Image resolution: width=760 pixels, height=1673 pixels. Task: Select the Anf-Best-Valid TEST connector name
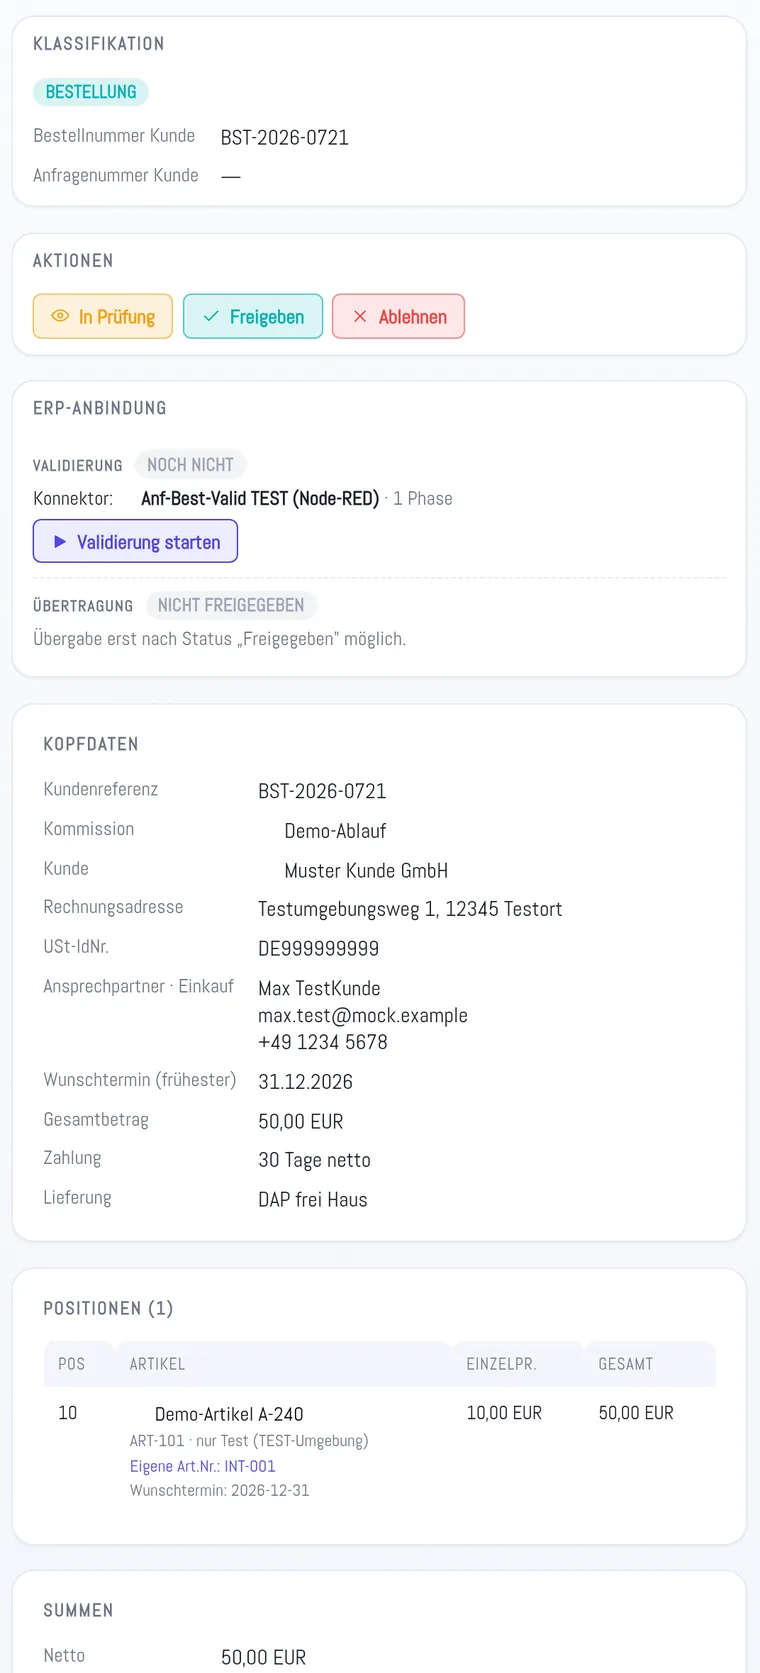click(x=260, y=498)
